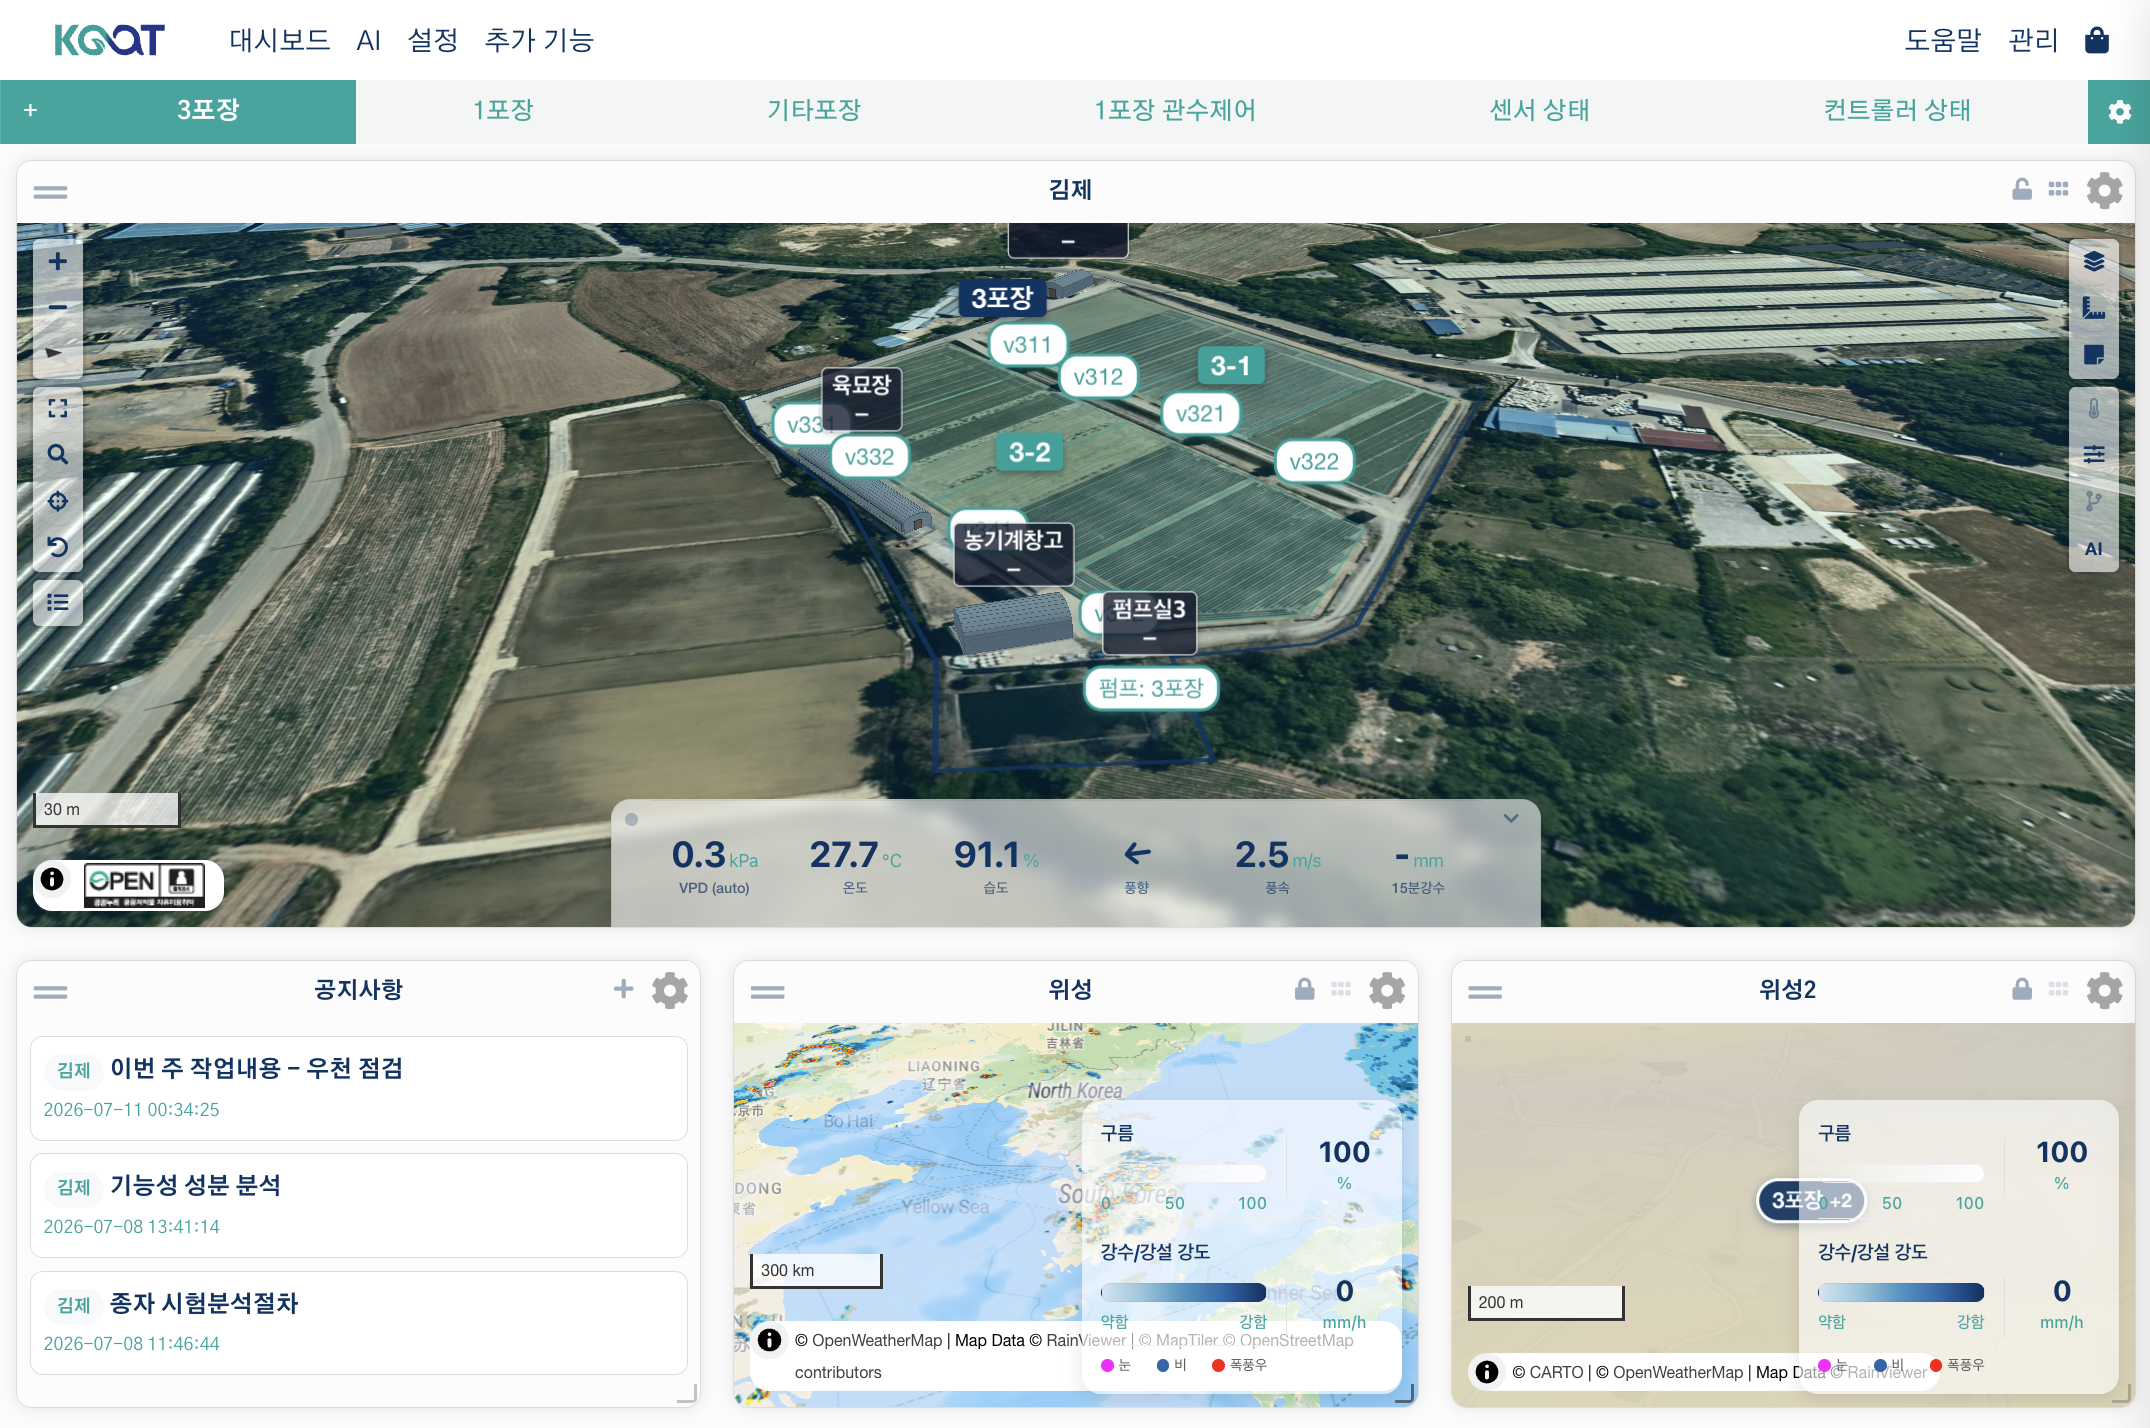Add a new notice in 공지사항
The width and height of the screenshot is (2150, 1428).
624,989
